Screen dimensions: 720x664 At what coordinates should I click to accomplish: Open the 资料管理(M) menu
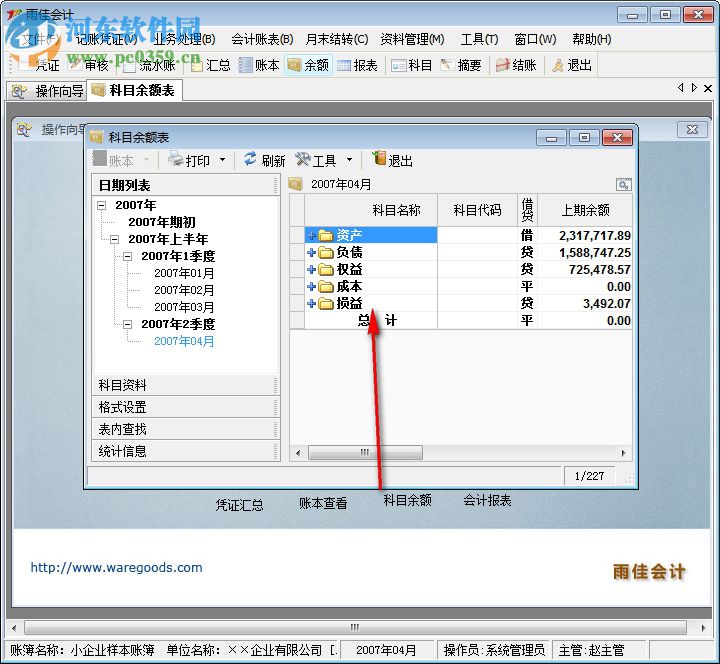(x=412, y=39)
